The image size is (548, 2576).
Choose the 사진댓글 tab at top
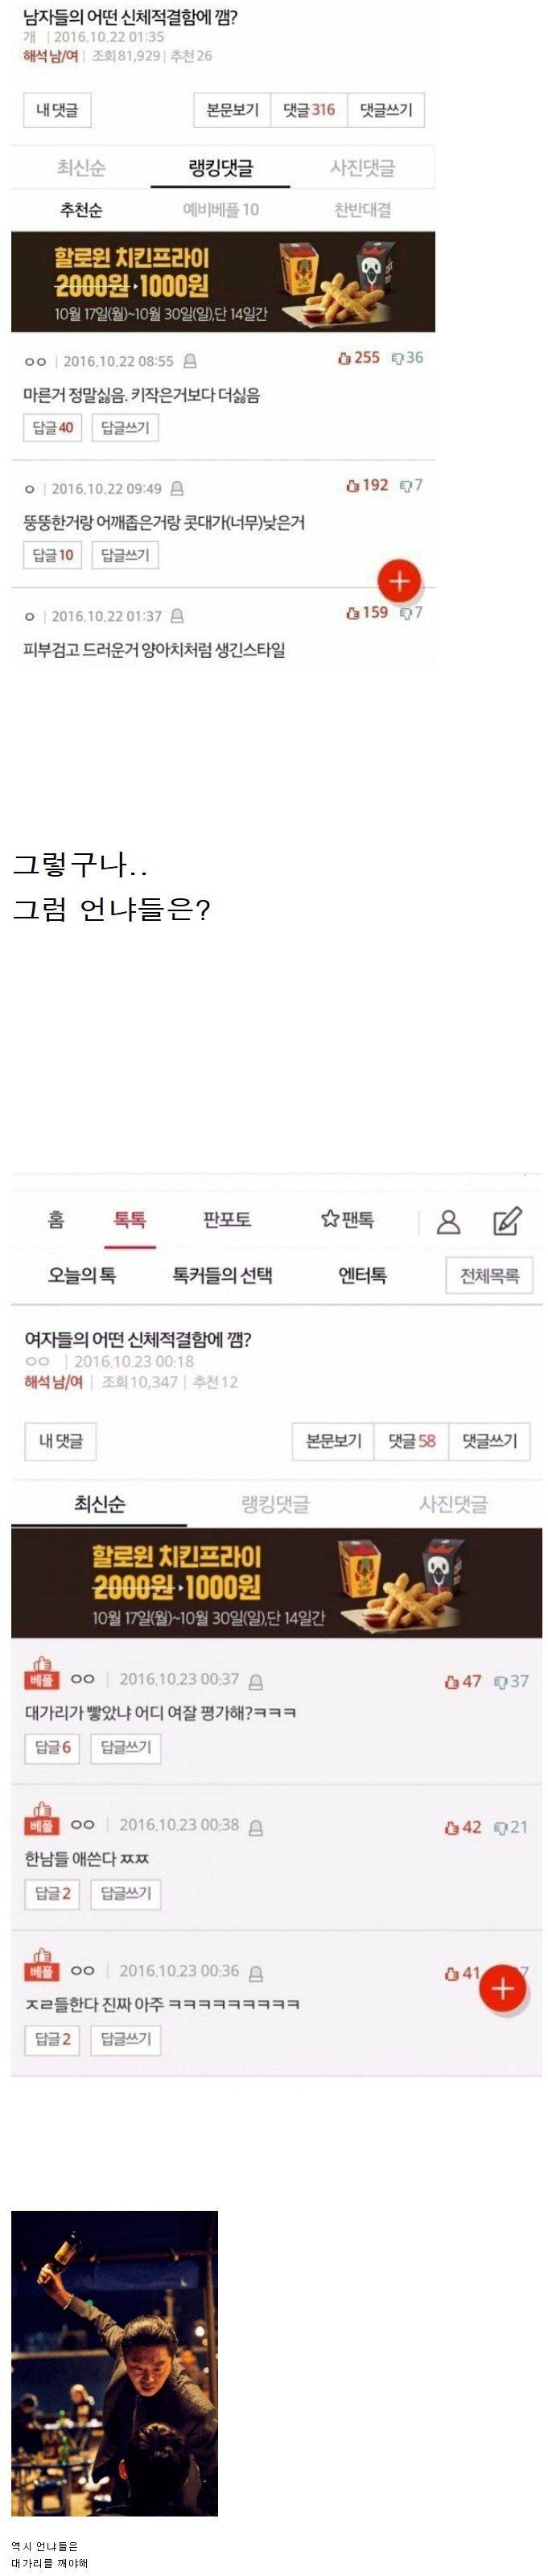click(363, 168)
